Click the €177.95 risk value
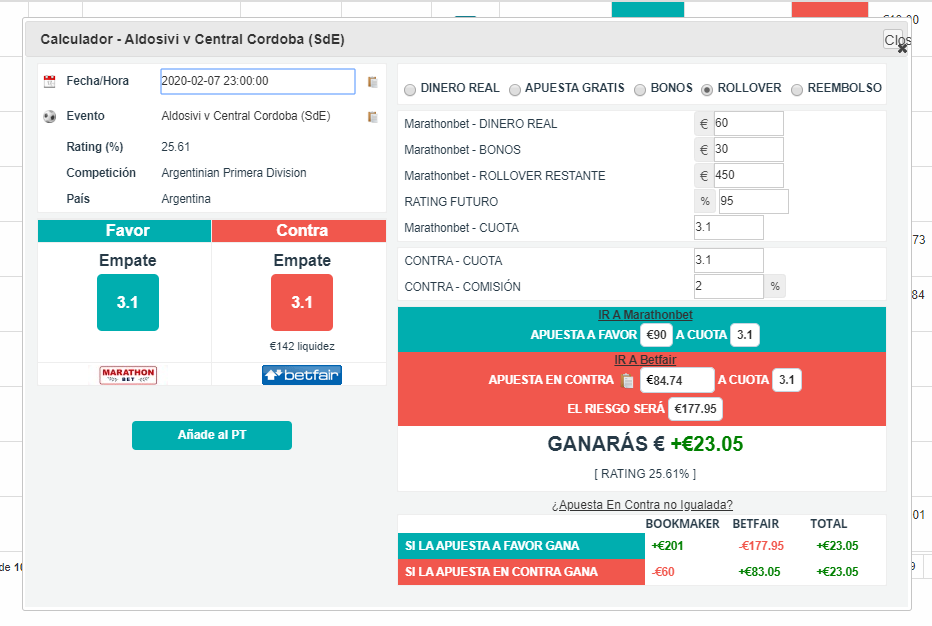Screen dimensions: 932x626 pos(695,409)
